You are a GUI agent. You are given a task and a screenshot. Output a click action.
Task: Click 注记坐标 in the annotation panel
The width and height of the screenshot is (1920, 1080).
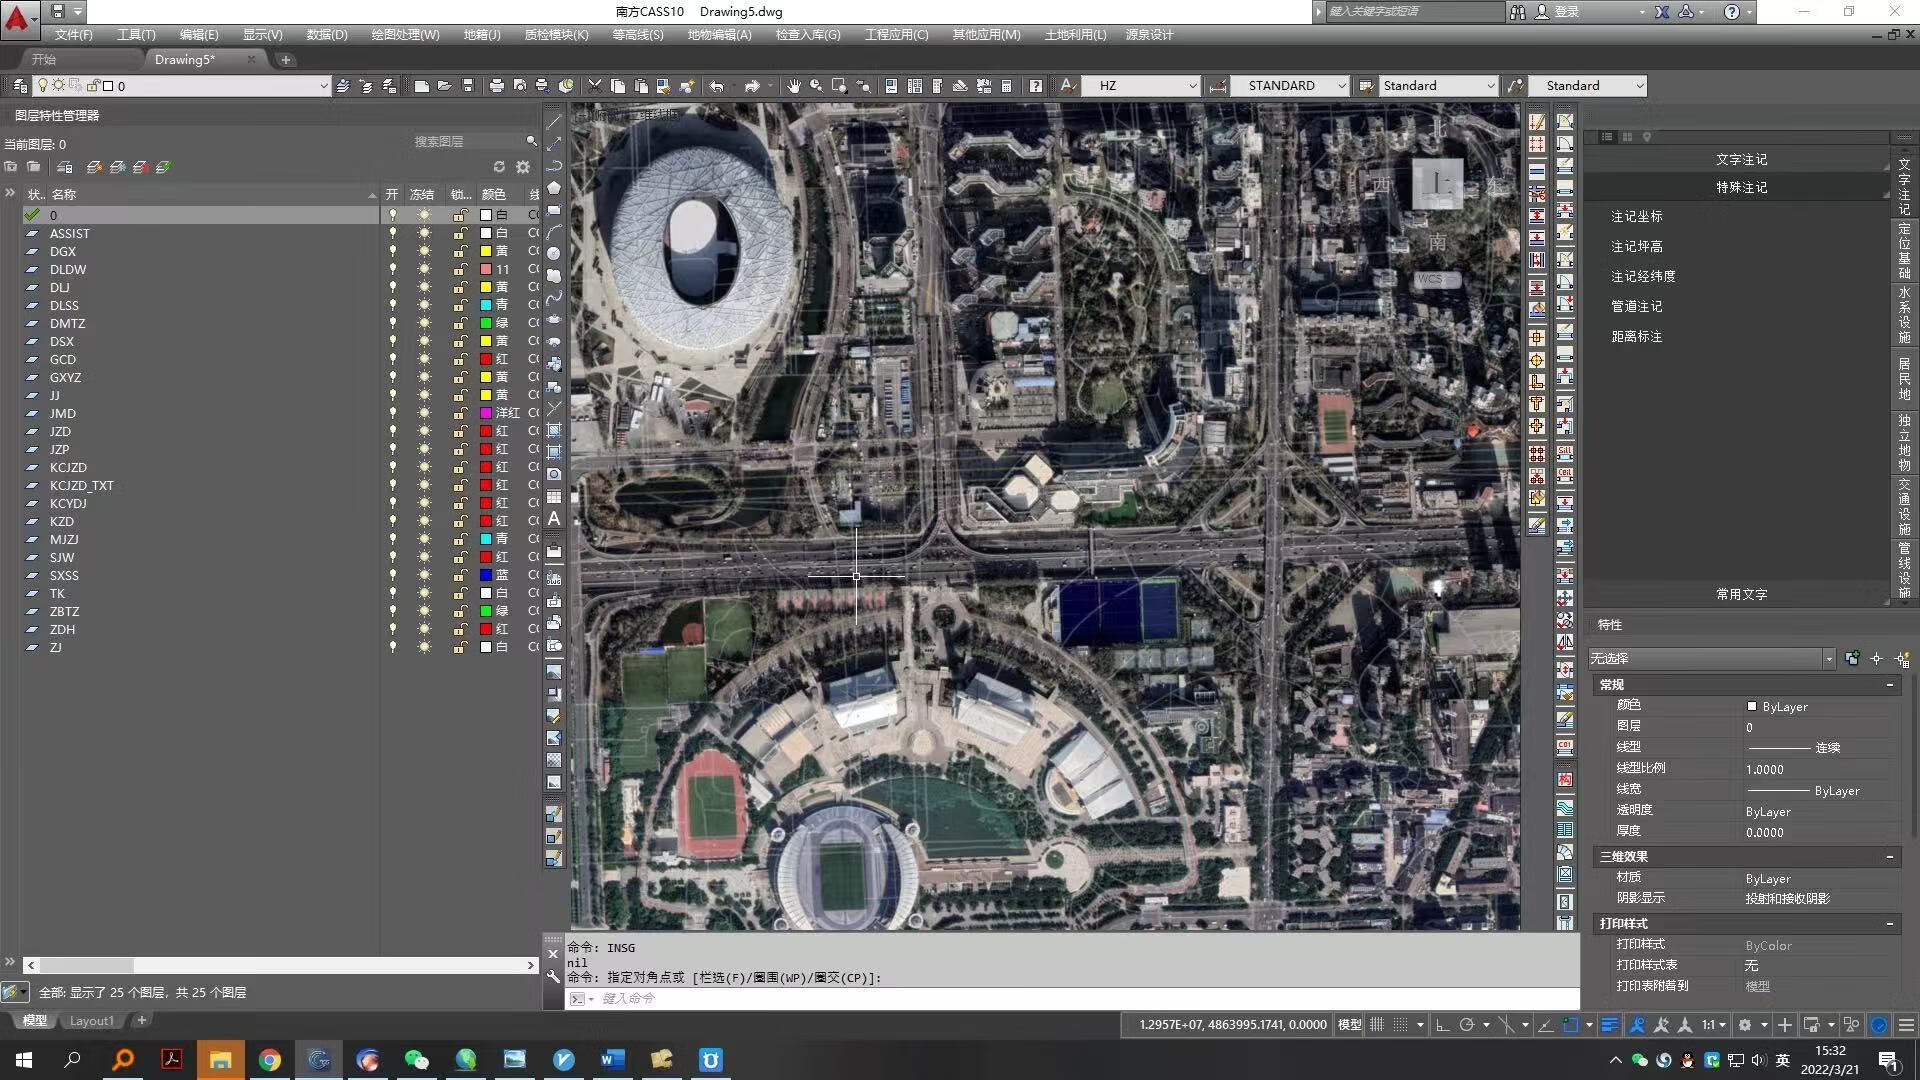click(x=1636, y=216)
